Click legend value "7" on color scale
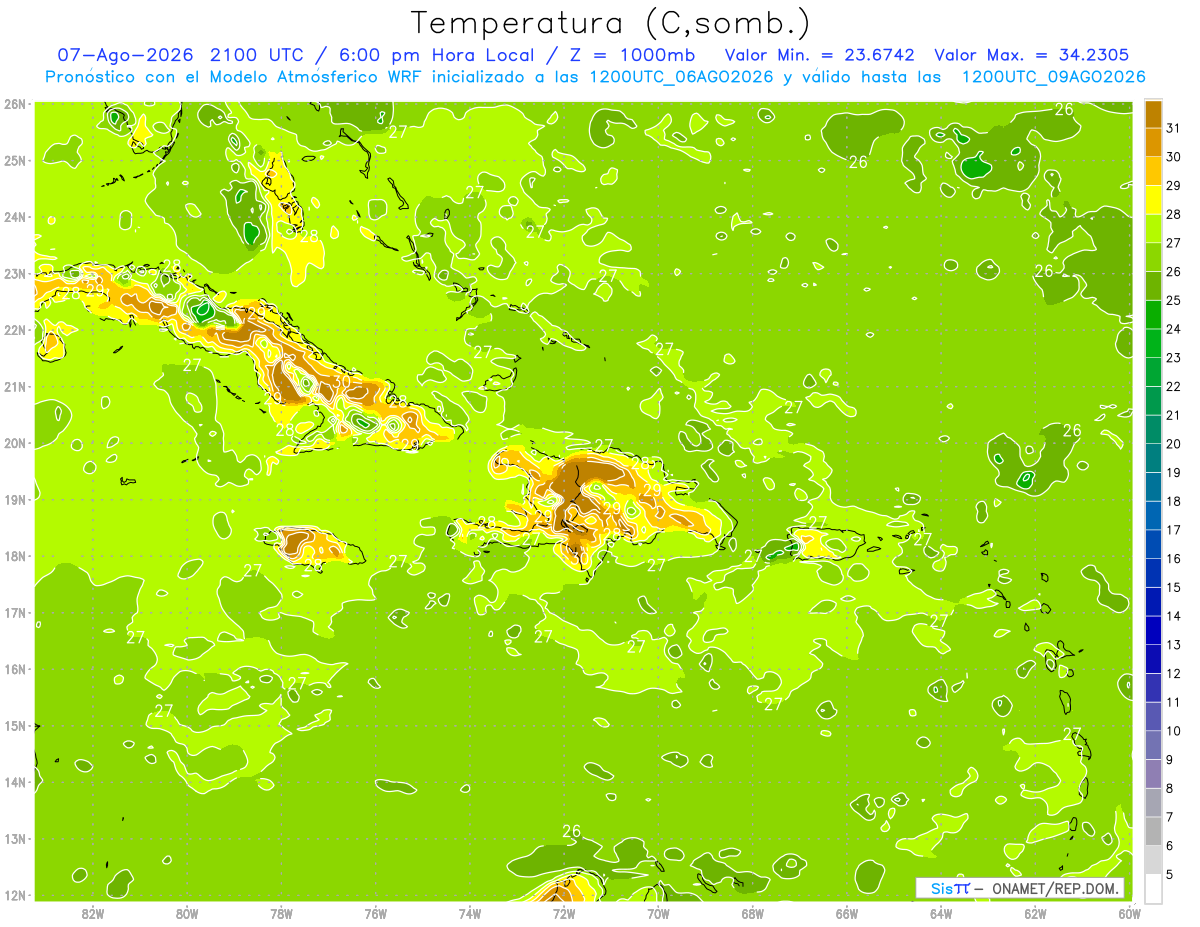Image resolution: width=1200 pixels, height=927 pixels. click(x=1170, y=817)
